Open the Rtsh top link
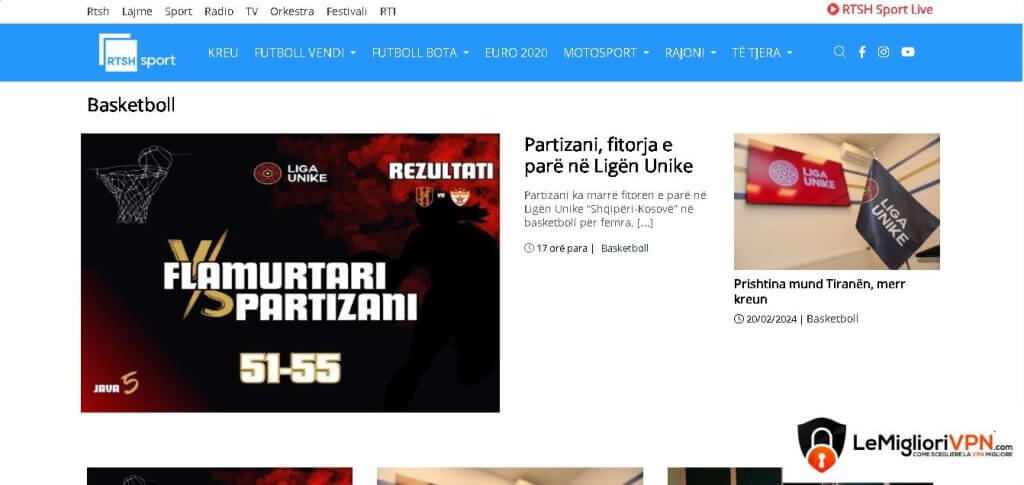 click(98, 11)
